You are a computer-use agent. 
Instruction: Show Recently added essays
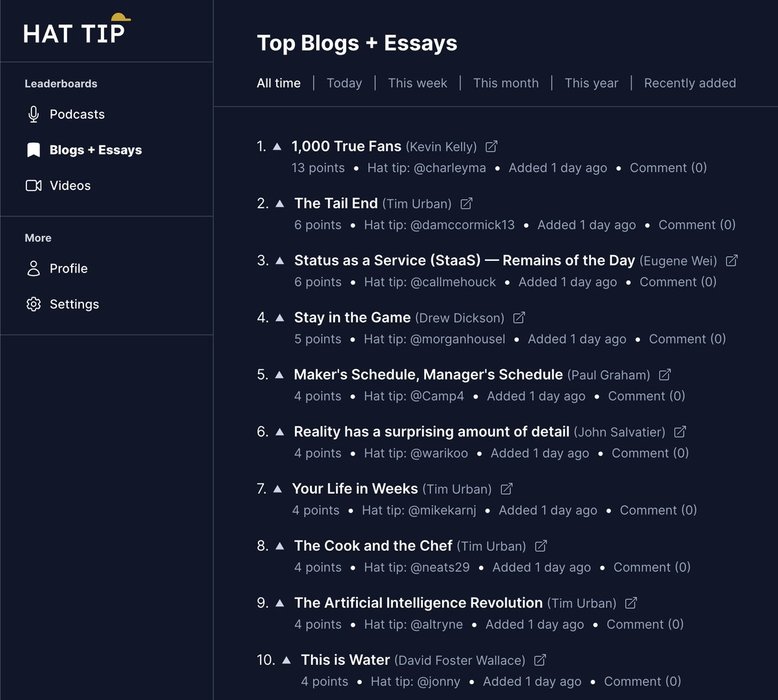point(690,83)
